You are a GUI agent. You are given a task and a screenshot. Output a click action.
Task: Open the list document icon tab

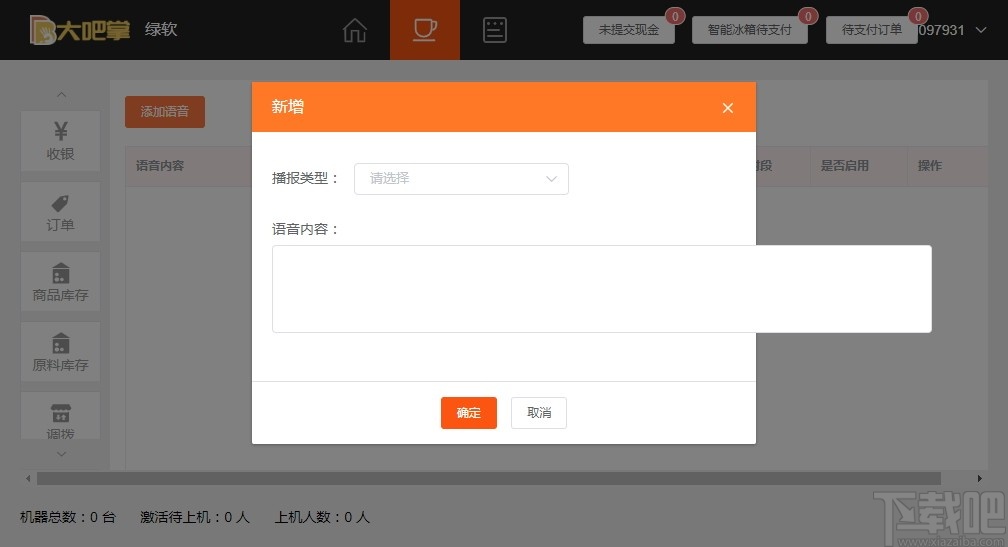tap(494, 30)
